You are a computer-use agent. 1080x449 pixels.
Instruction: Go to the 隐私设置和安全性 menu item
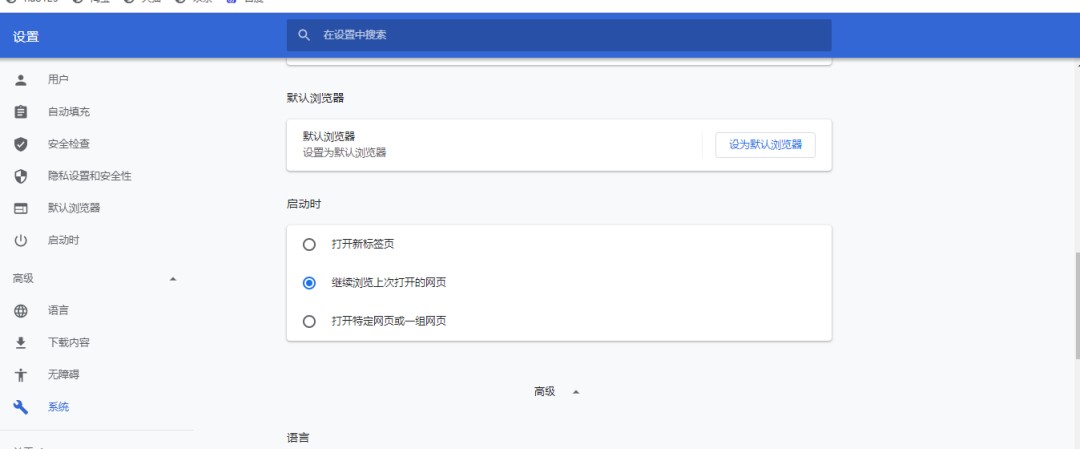tap(89, 176)
